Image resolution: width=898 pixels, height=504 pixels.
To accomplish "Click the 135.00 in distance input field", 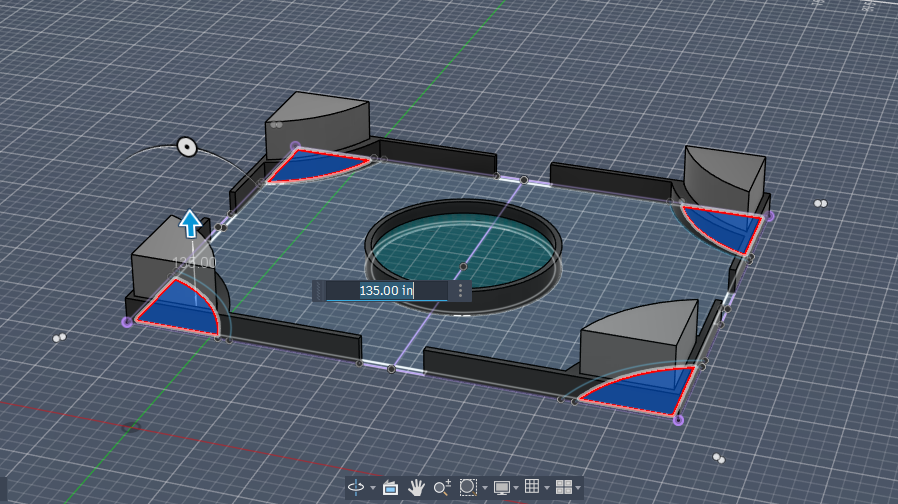I will [387, 290].
